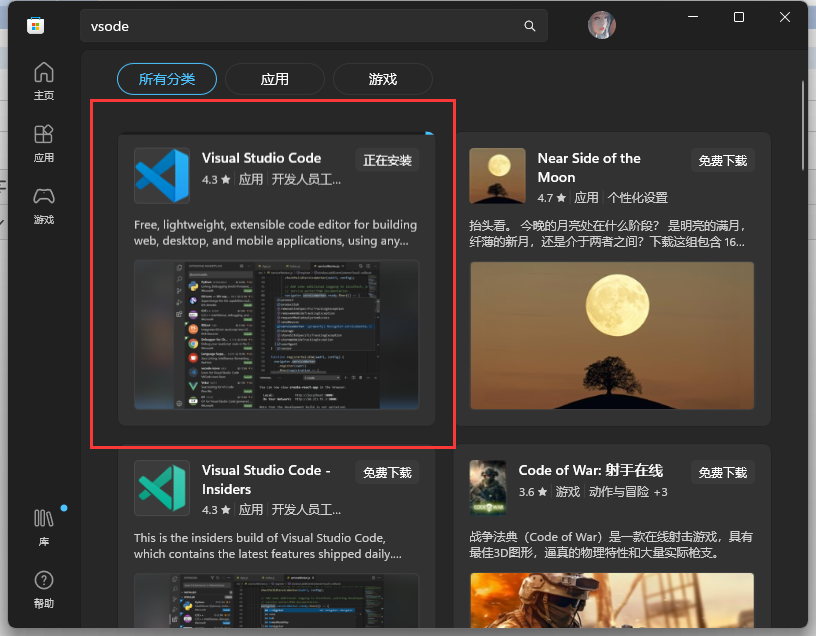Click the 3.6 star rating text
Viewport: 816px width, 636px height.
pyautogui.click(x=532, y=492)
